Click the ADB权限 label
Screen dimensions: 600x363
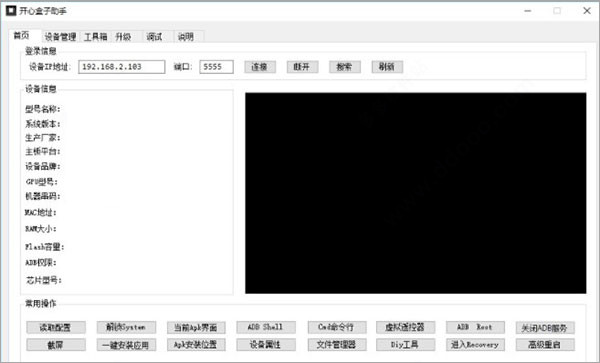click(x=41, y=263)
